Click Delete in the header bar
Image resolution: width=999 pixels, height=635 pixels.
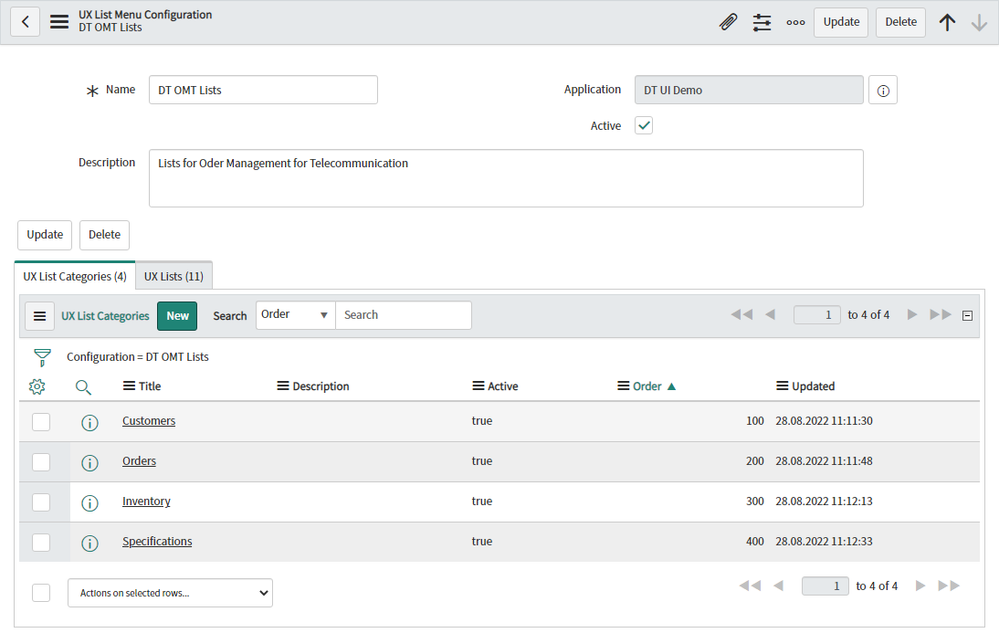901,22
